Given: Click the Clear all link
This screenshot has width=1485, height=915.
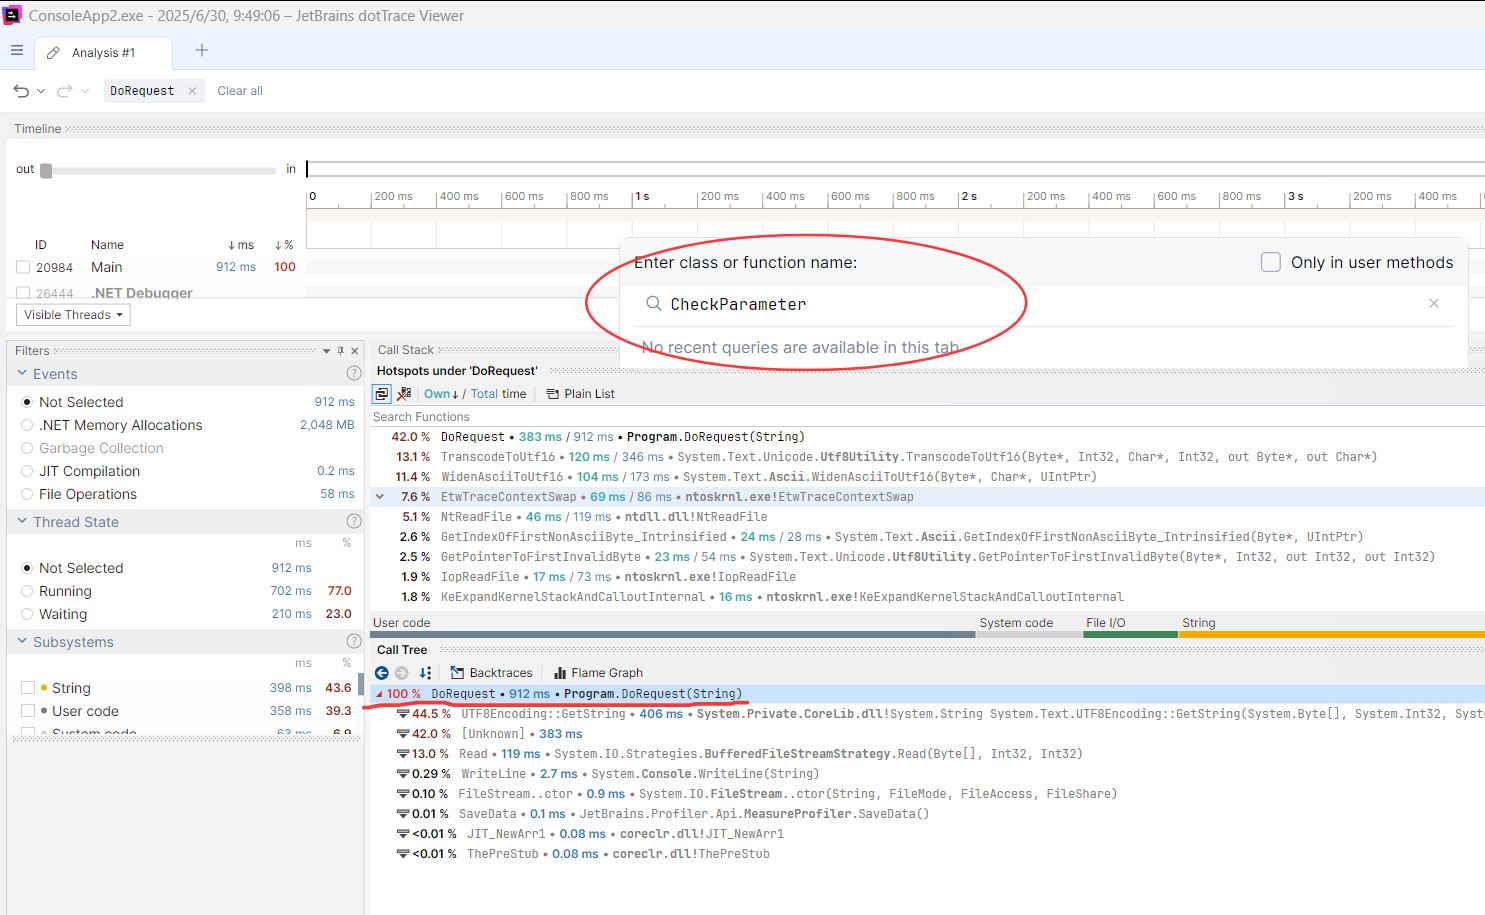Looking at the screenshot, I should point(240,91).
